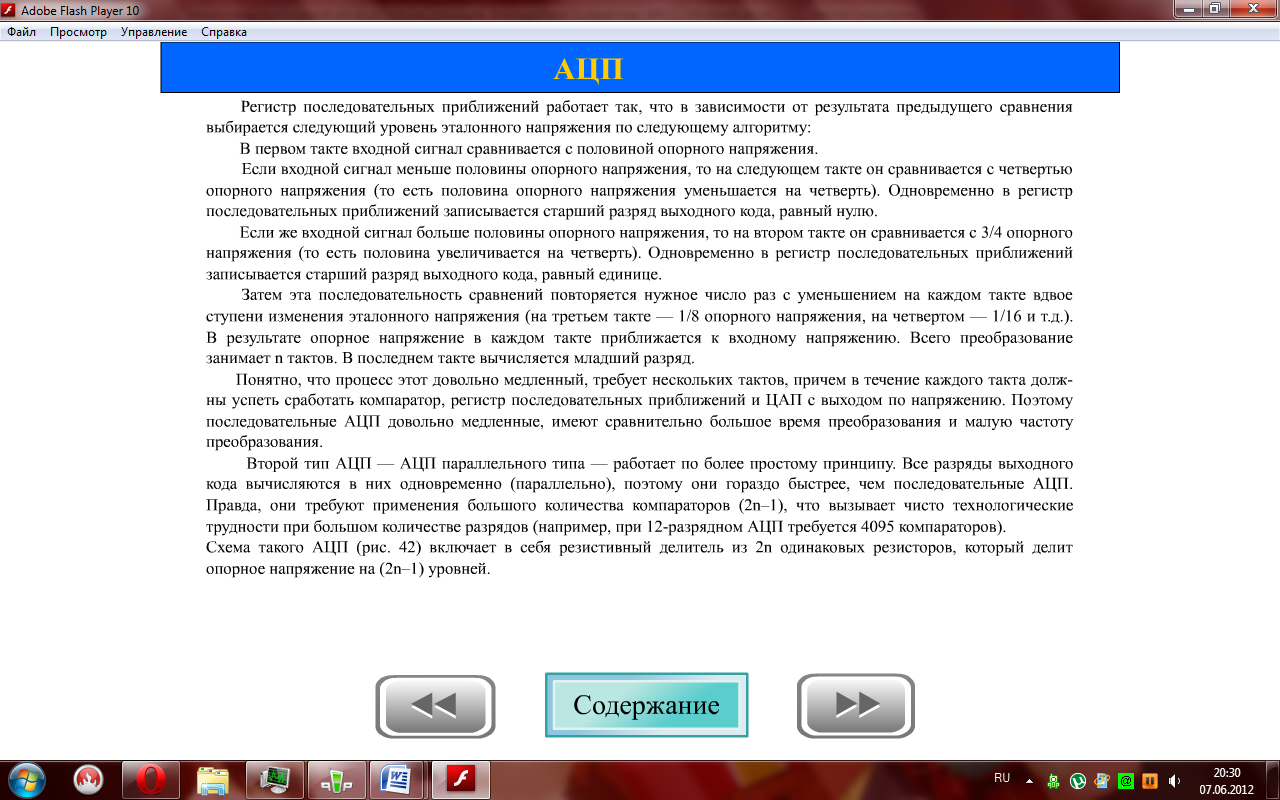This screenshot has height=800, width=1280.
Task: Open the green network tray icon
Action: 1054,781
